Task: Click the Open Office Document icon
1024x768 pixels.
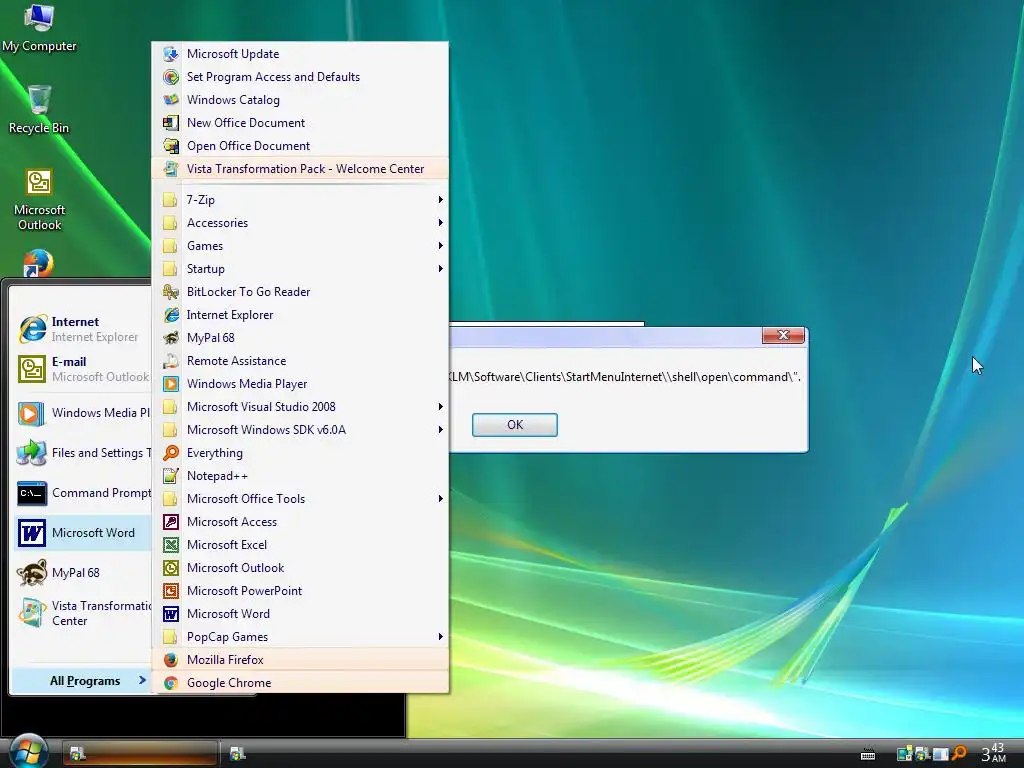Action: pyautogui.click(x=171, y=146)
